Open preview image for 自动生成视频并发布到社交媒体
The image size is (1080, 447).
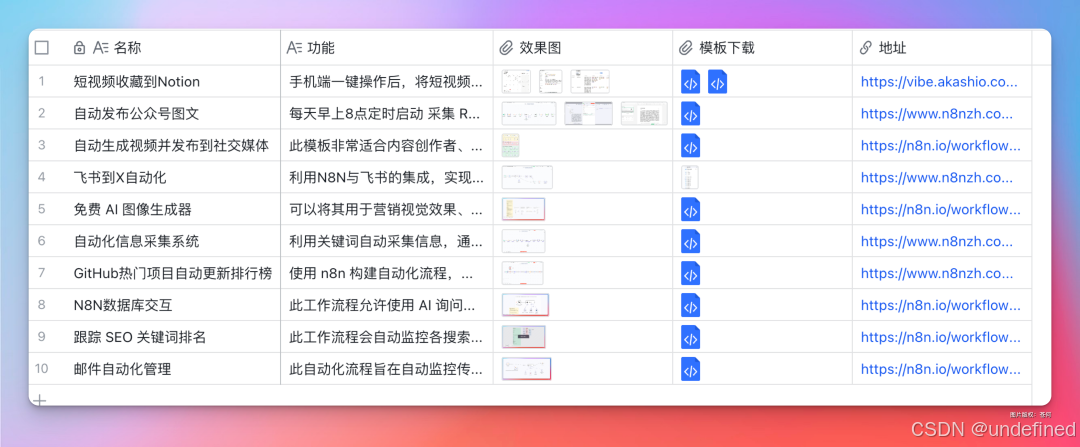coord(510,145)
